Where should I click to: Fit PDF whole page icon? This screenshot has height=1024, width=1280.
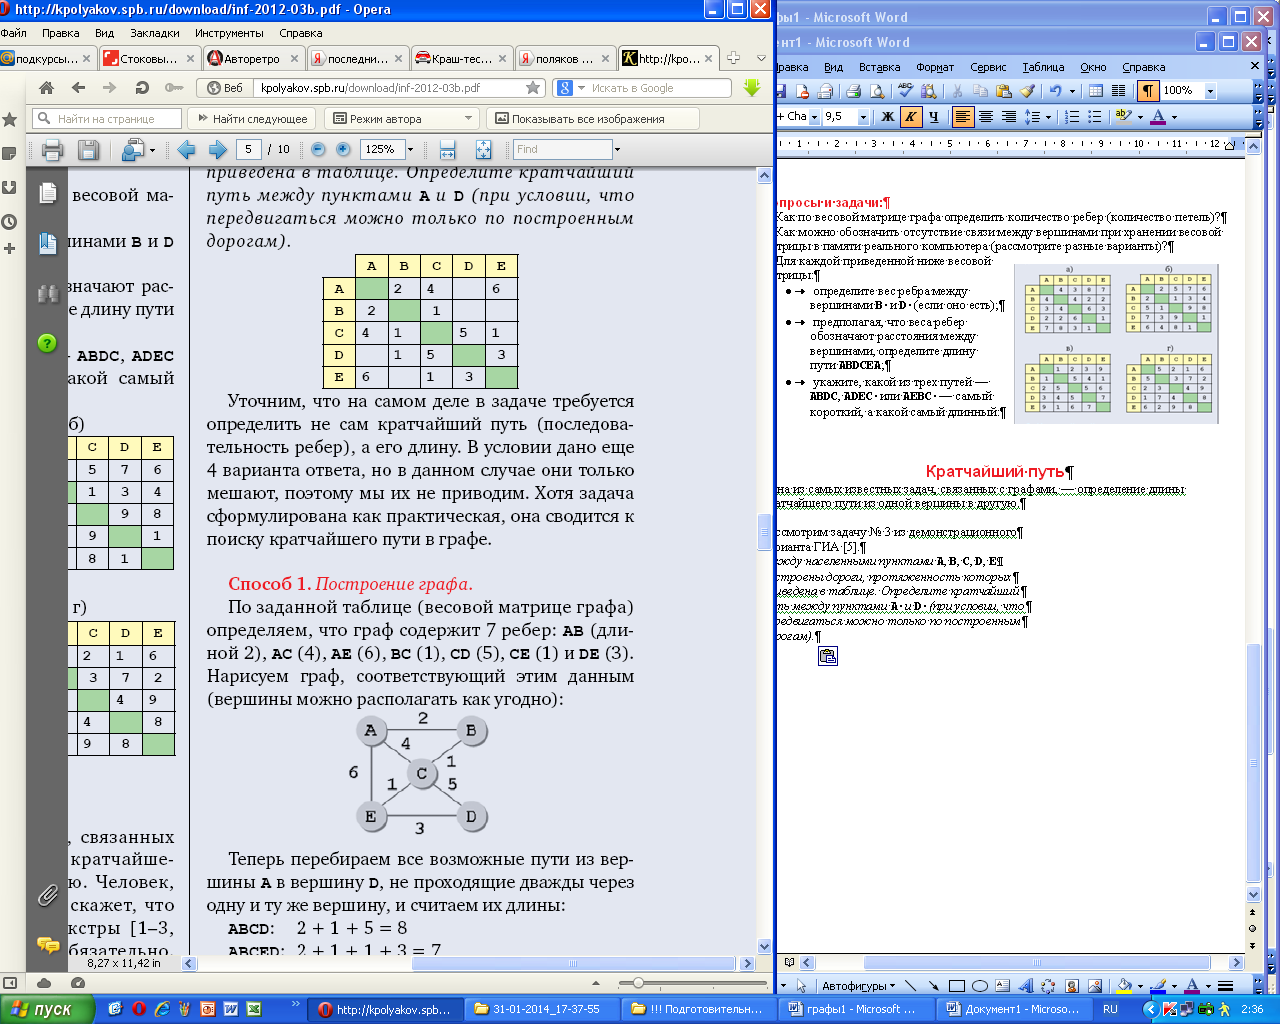[x=483, y=150]
